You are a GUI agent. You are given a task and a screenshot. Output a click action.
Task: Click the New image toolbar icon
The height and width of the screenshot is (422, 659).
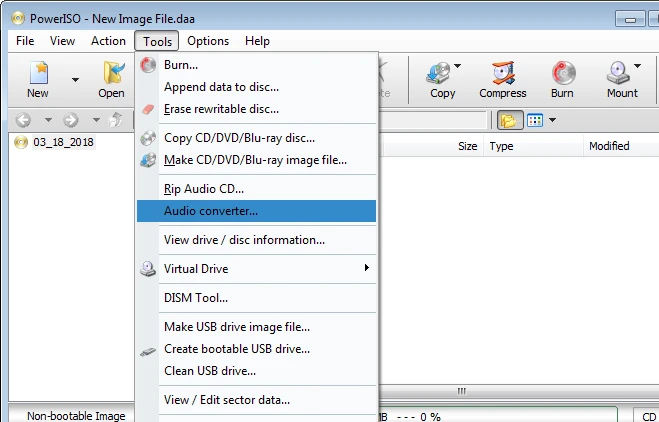point(38,74)
